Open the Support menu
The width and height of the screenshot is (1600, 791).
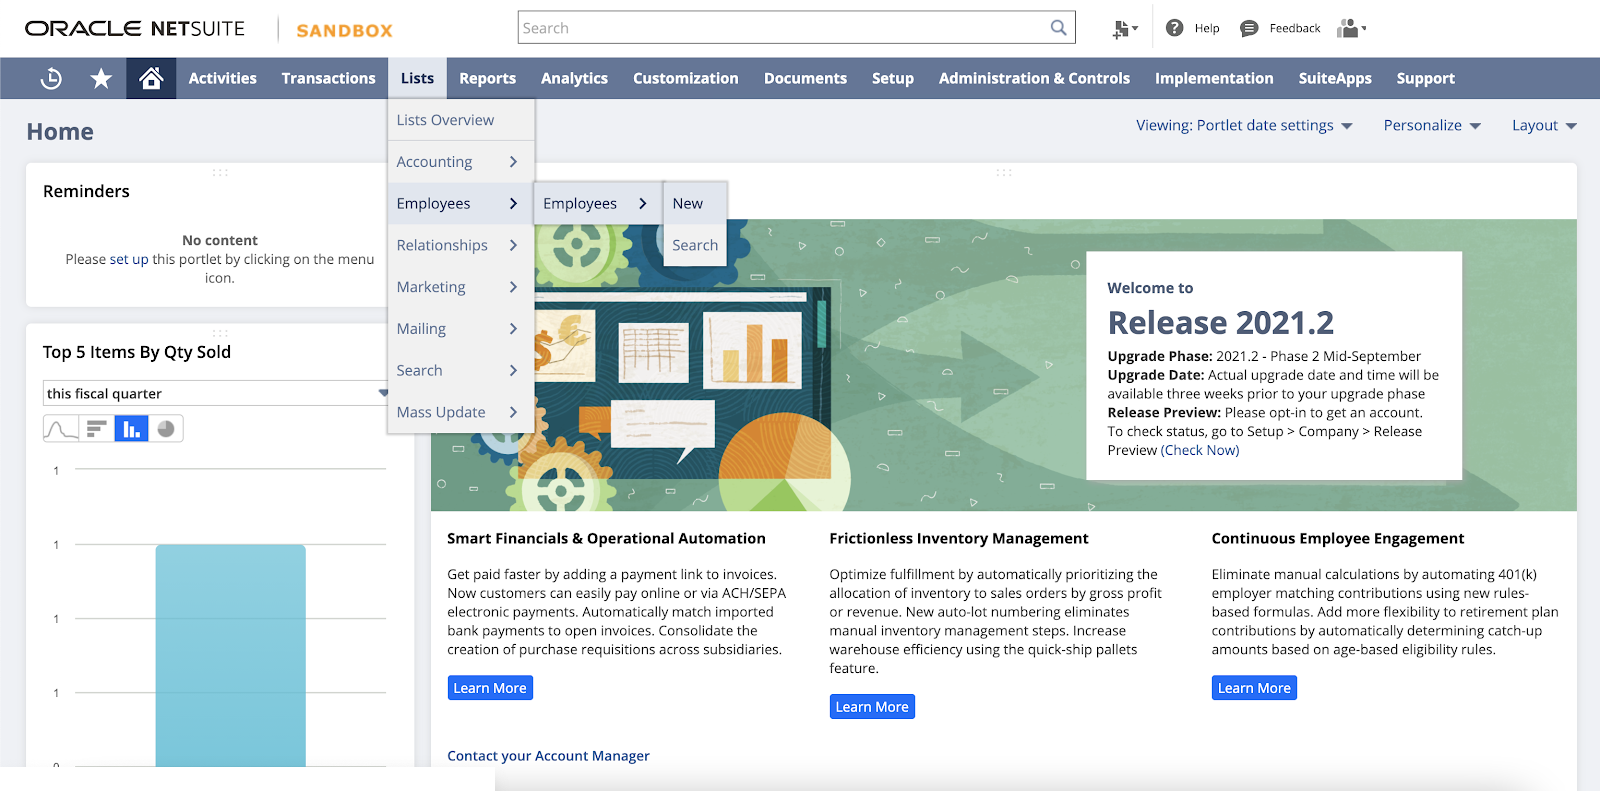(x=1425, y=78)
